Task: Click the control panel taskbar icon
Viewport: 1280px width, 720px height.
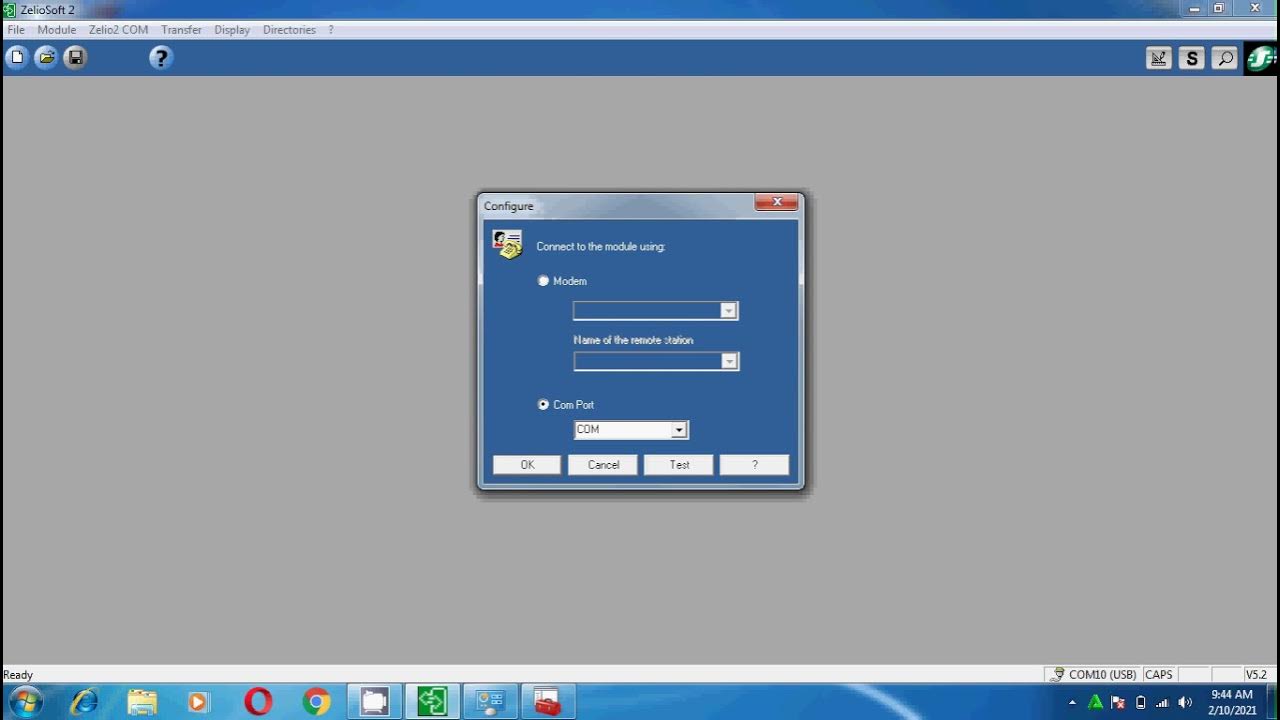Action: coord(490,702)
